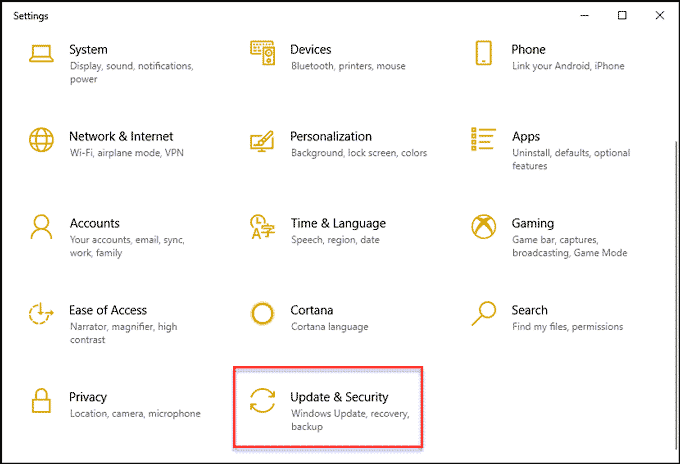The image size is (680, 464).
Task: Open the Privacy padlock icon
Action: [x=41, y=400]
